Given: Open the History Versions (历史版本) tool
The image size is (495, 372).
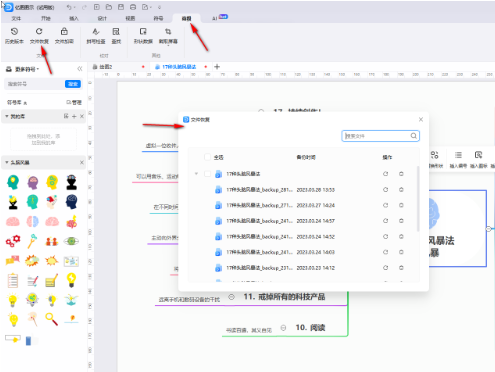Looking at the screenshot, I should (14, 36).
